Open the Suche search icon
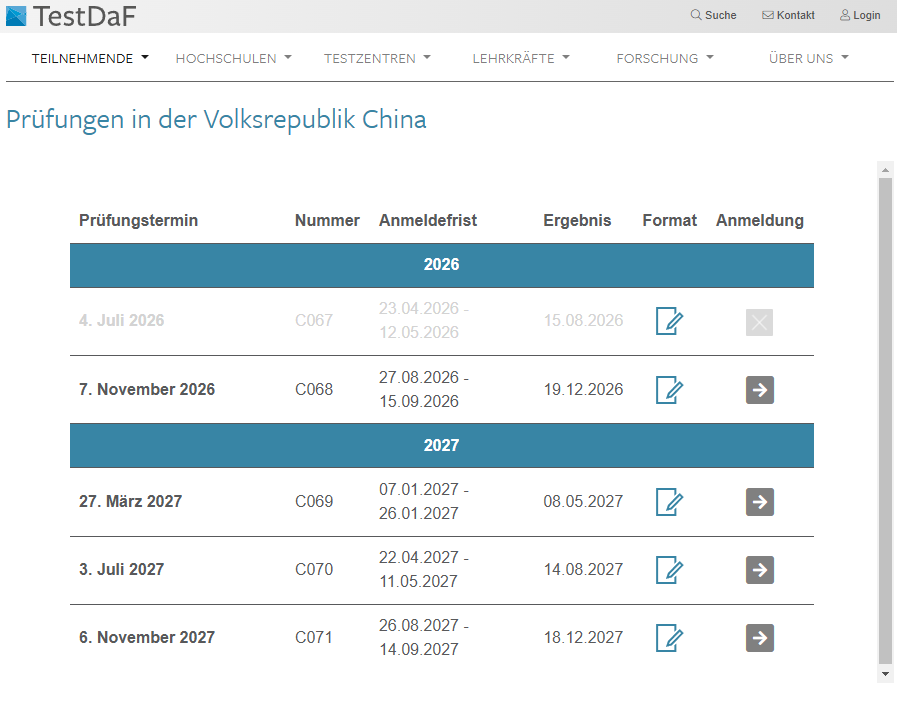This screenshot has height=707, width=897. 713,15
